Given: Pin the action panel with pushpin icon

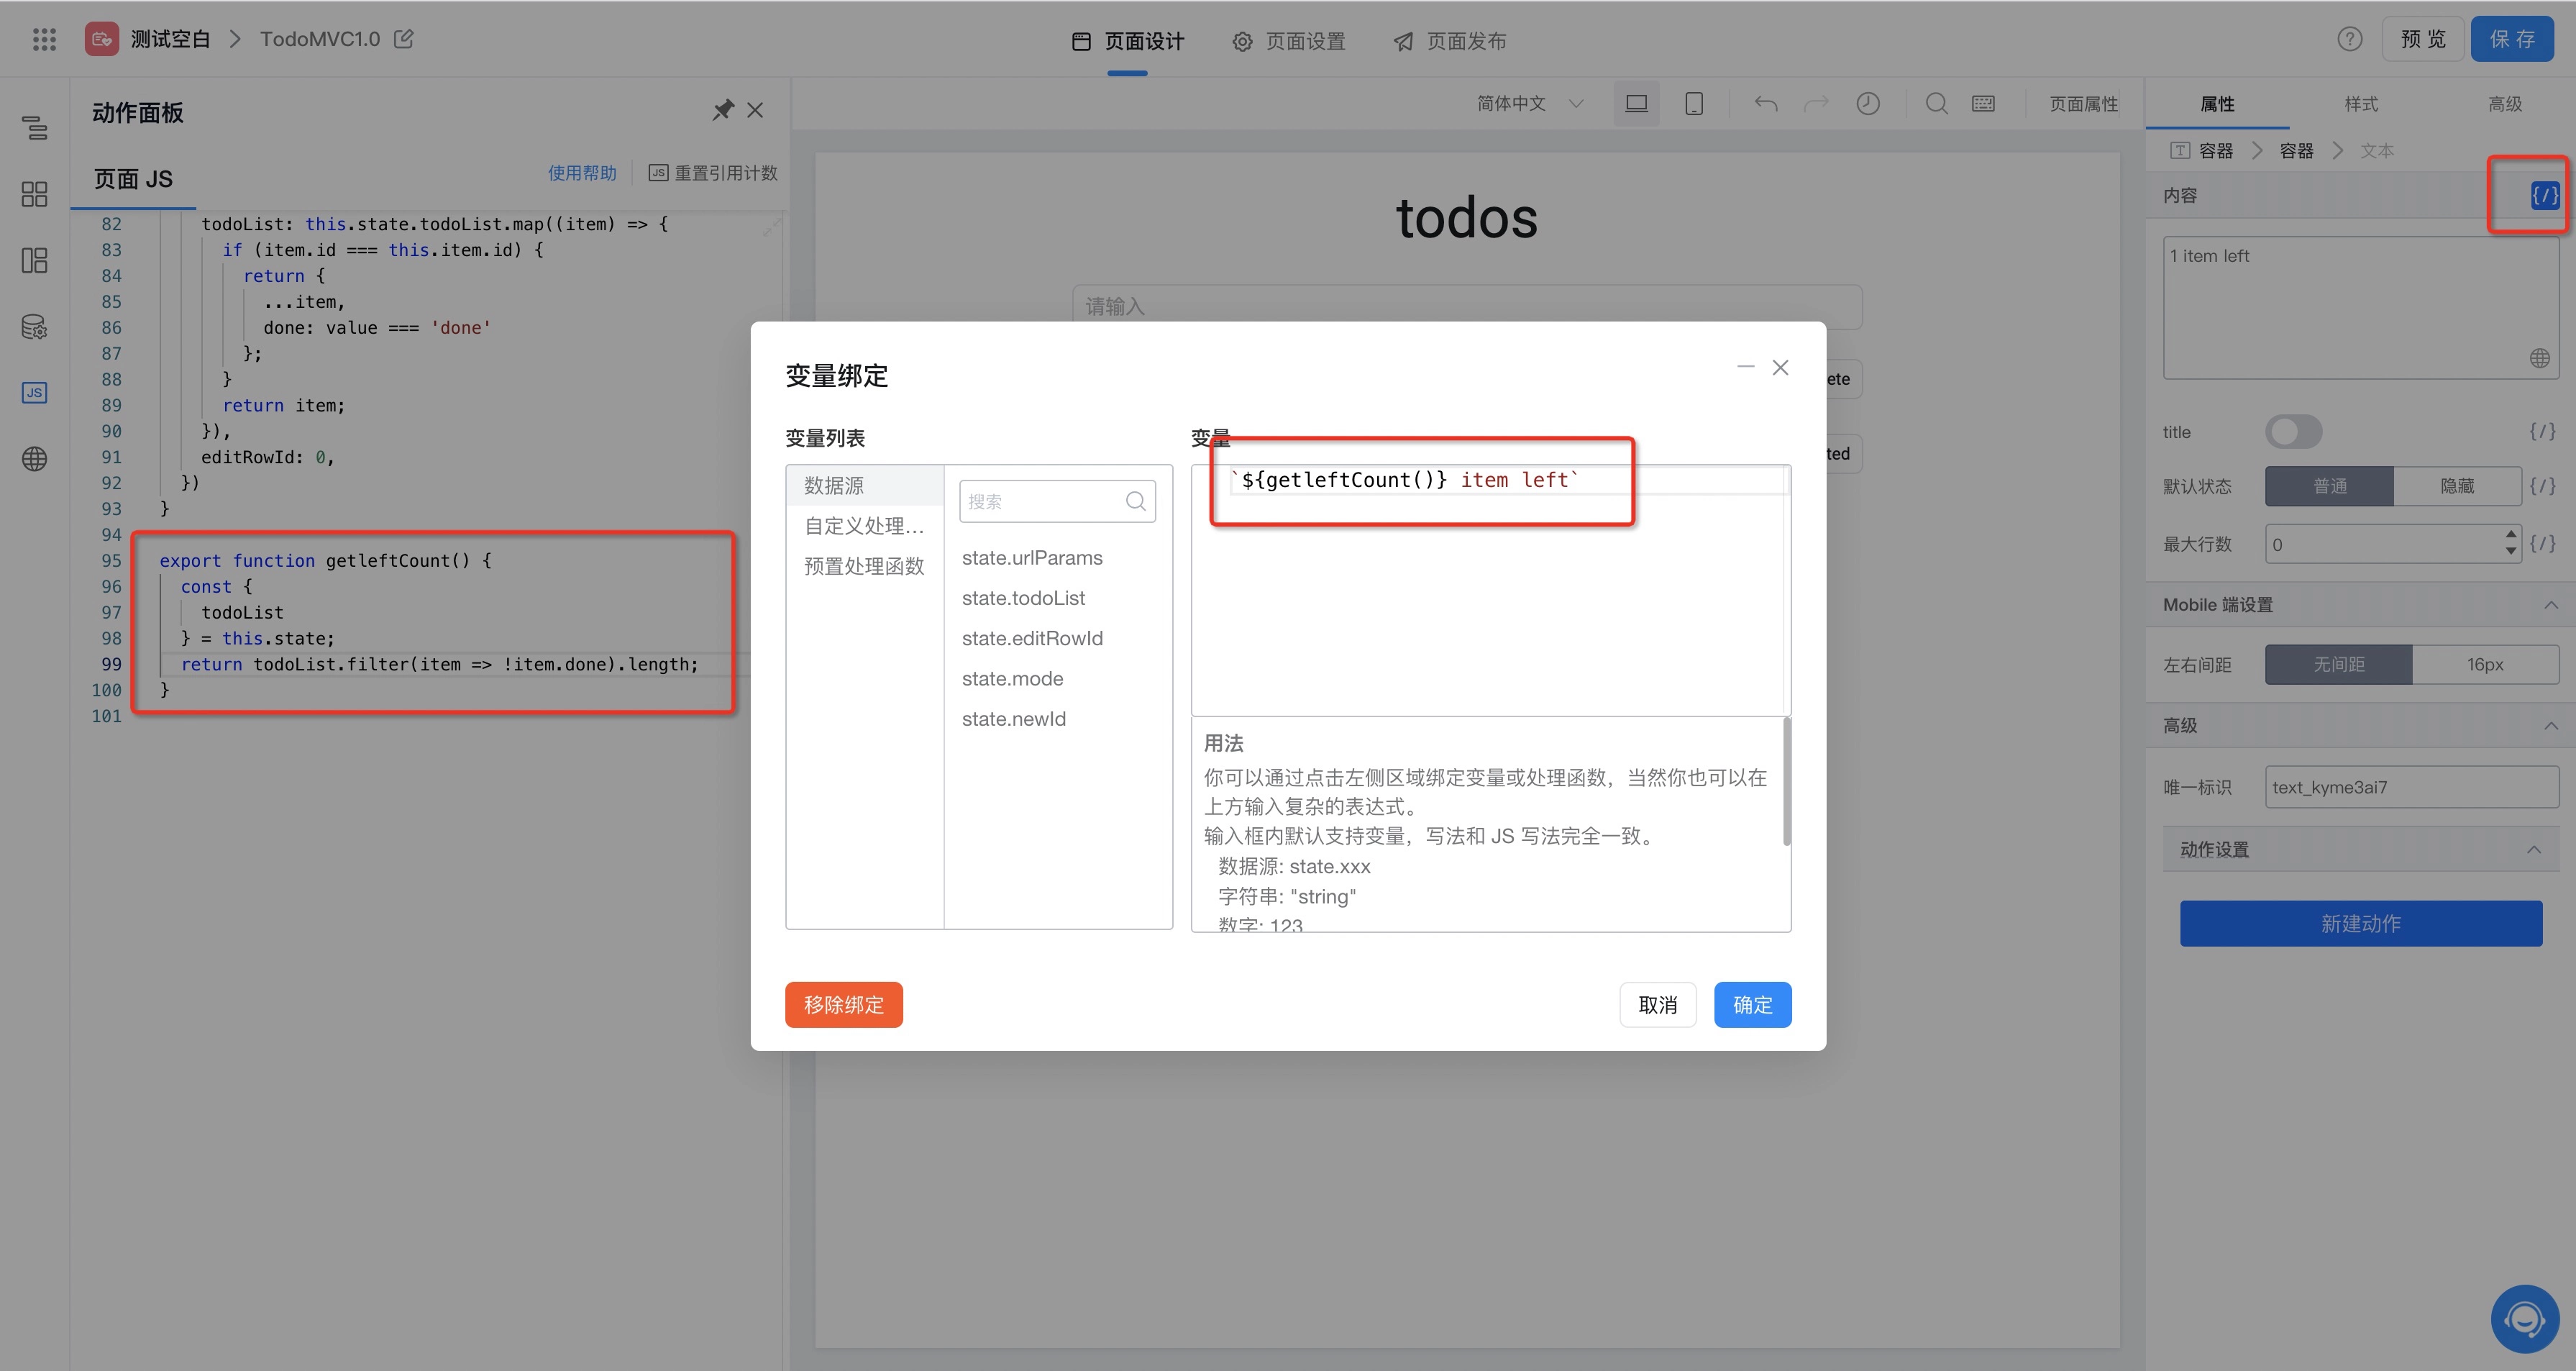Looking at the screenshot, I should point(722,110).
